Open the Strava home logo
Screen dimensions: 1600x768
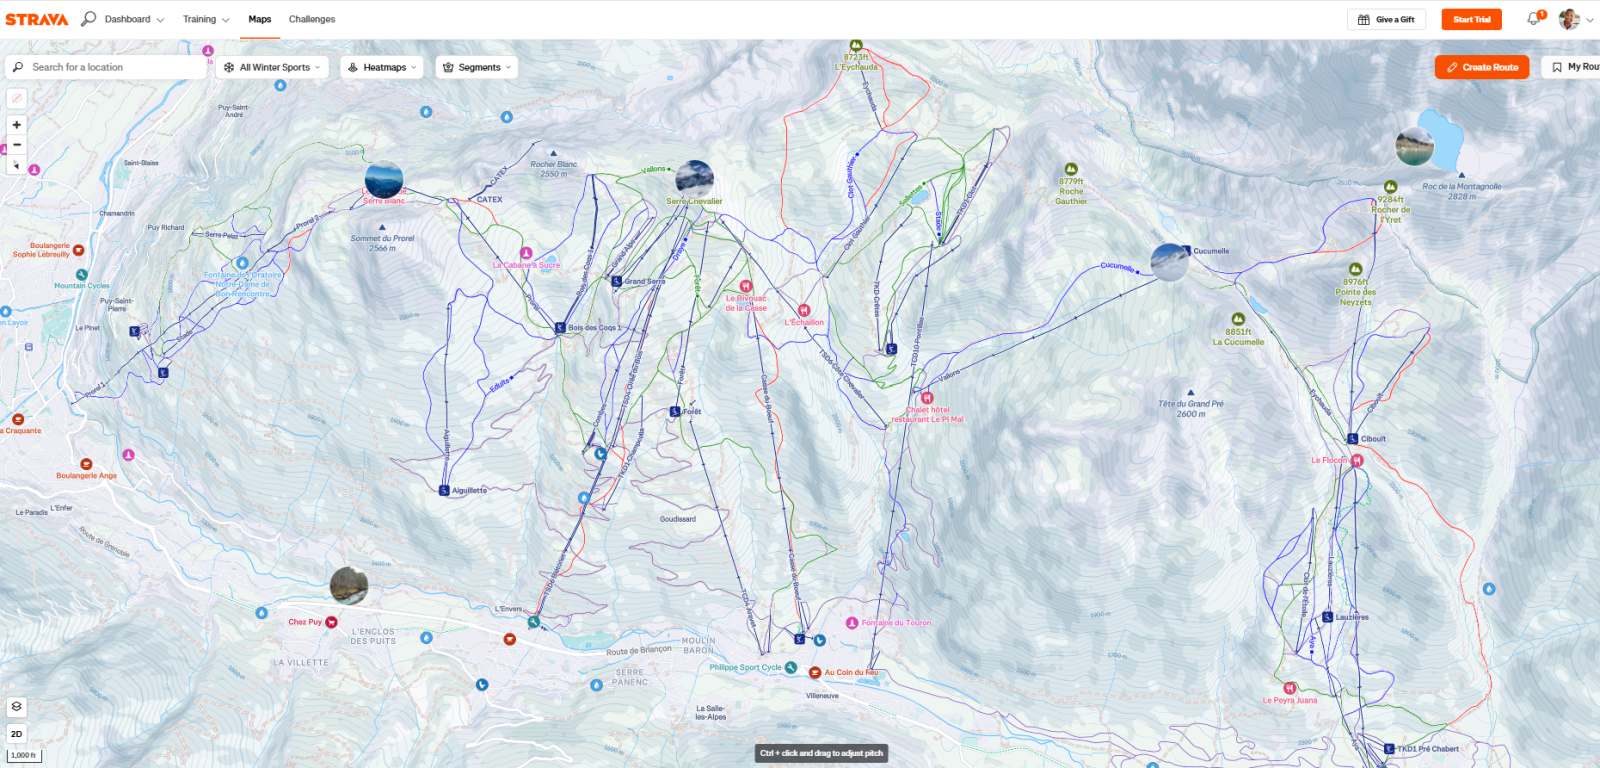click(37, 19)
